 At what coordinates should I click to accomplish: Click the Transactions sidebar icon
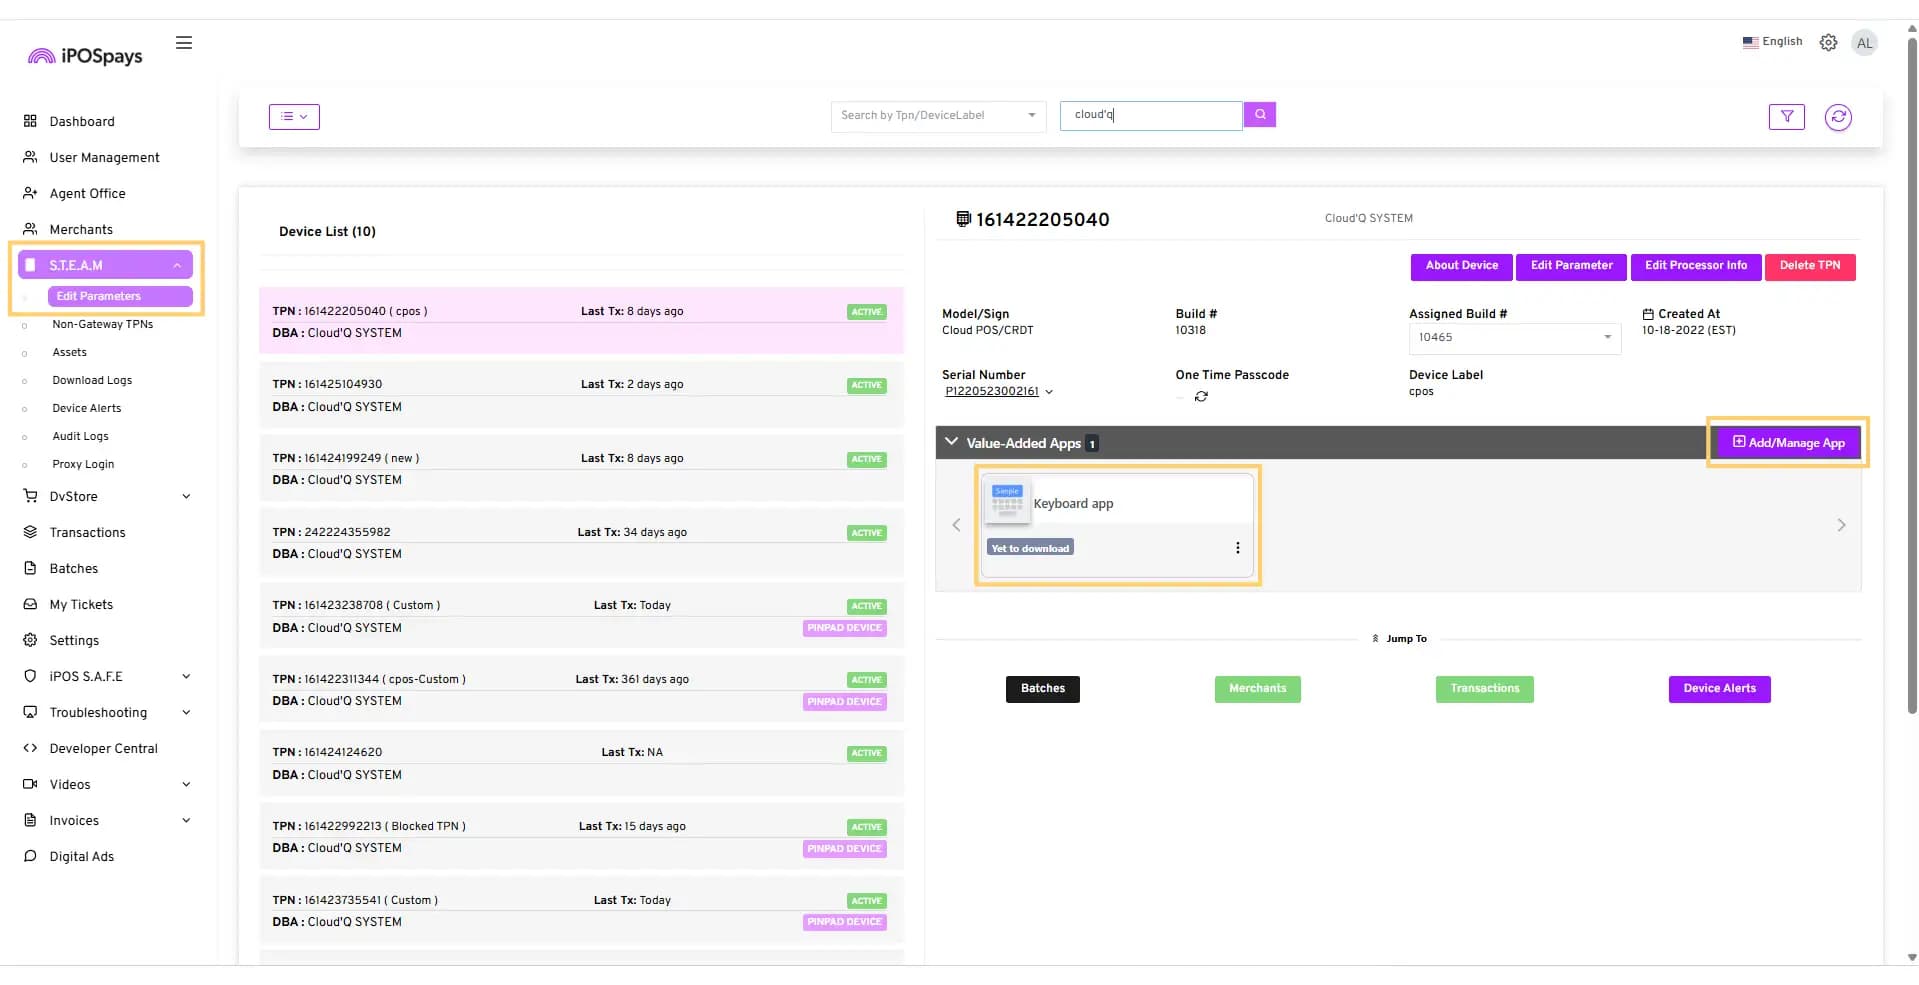coord(30,532)
